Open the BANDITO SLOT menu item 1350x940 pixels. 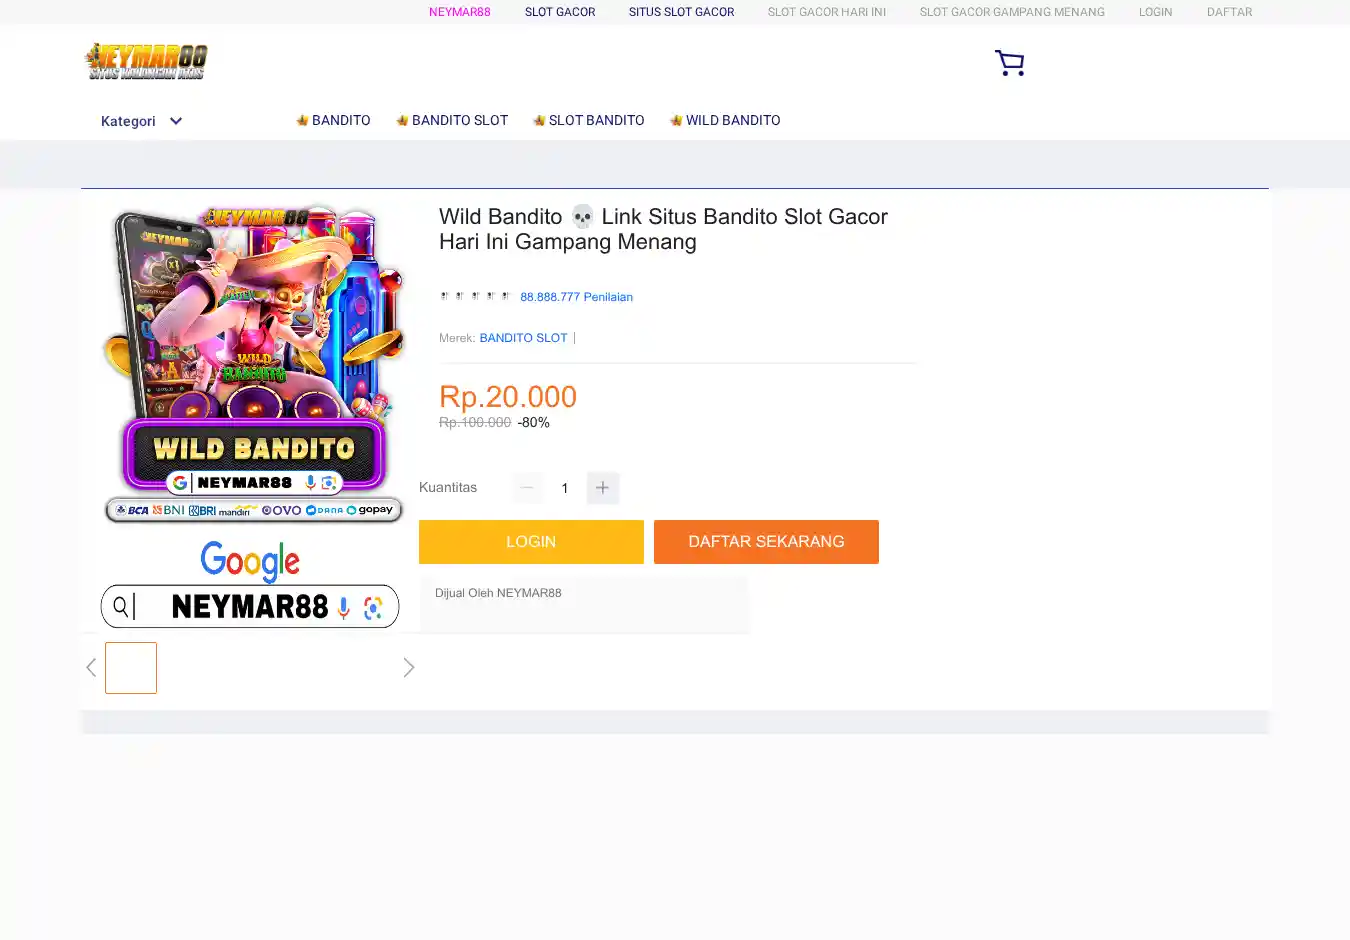click(x=452, y=120)
